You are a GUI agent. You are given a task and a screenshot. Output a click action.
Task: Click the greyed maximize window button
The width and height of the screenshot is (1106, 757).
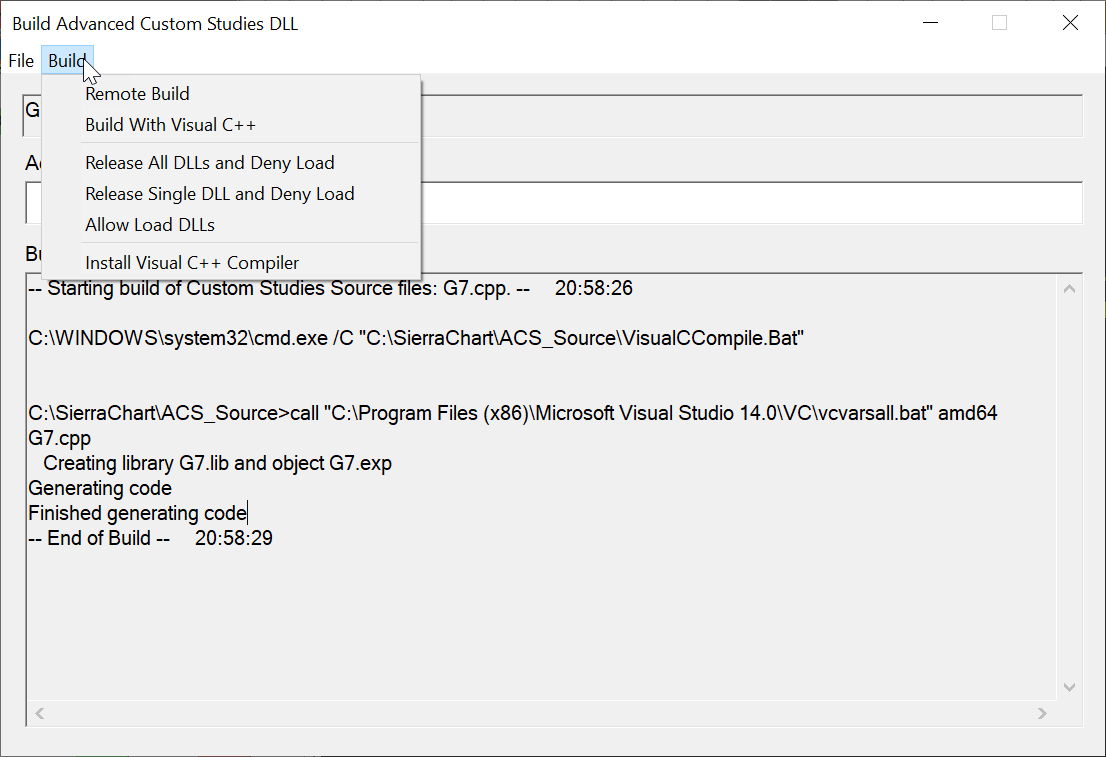tap(999, 23)
